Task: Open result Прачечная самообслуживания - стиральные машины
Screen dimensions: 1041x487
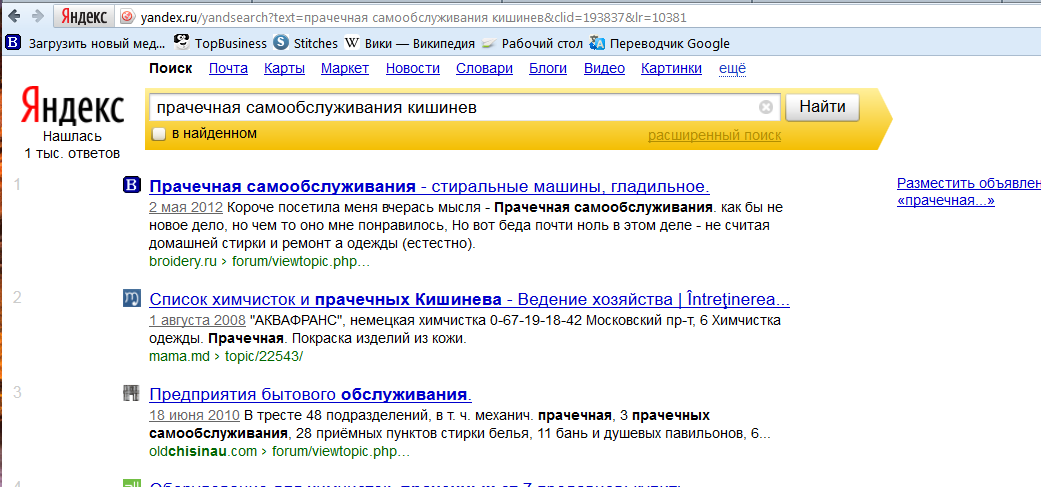Action: click(430, 185)
